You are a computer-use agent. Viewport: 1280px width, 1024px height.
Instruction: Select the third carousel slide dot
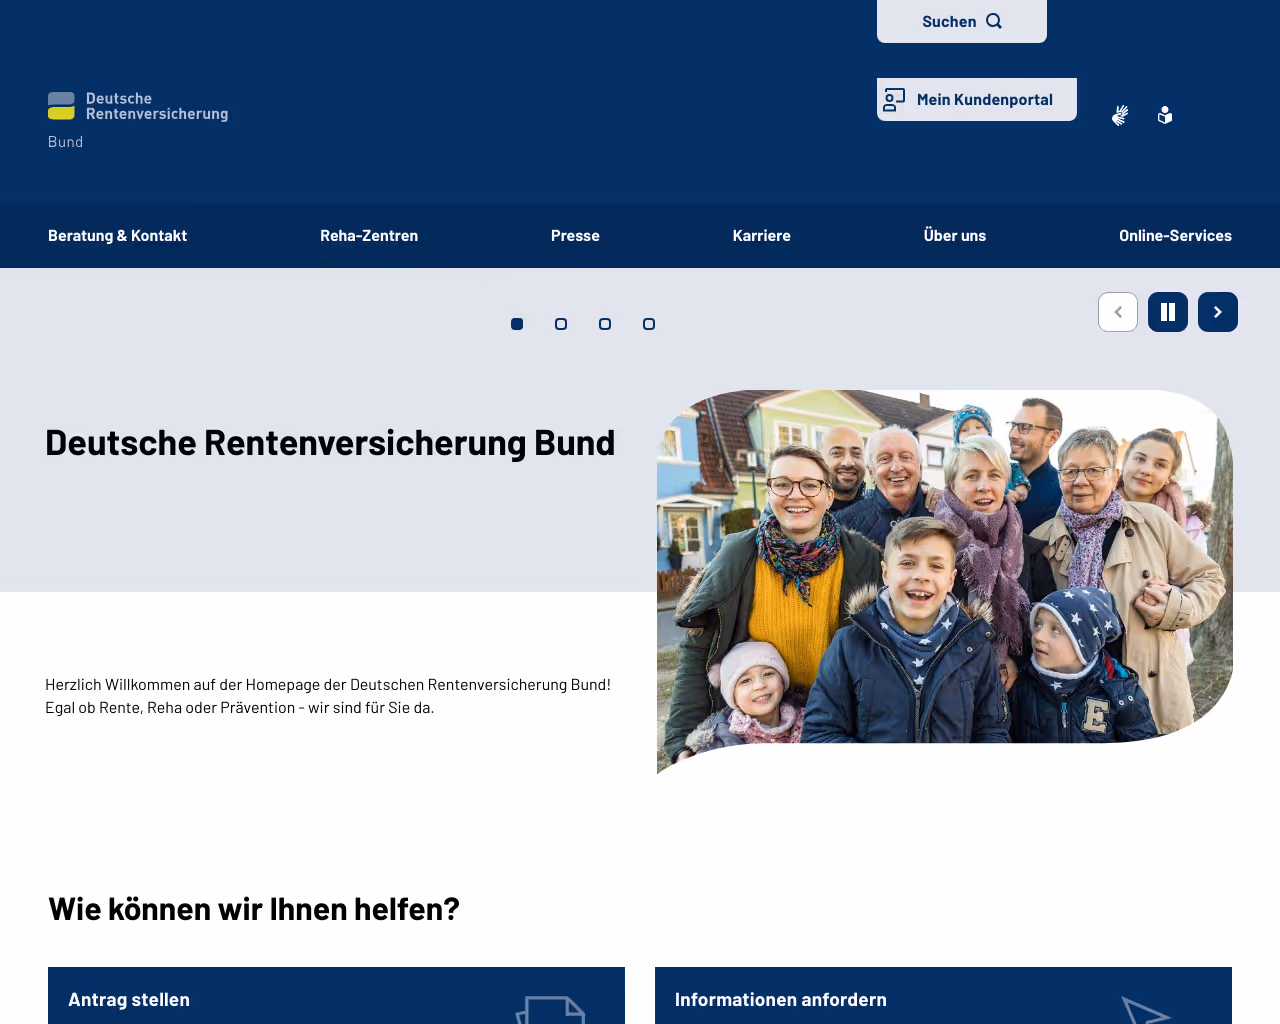(x=605, y=324)
